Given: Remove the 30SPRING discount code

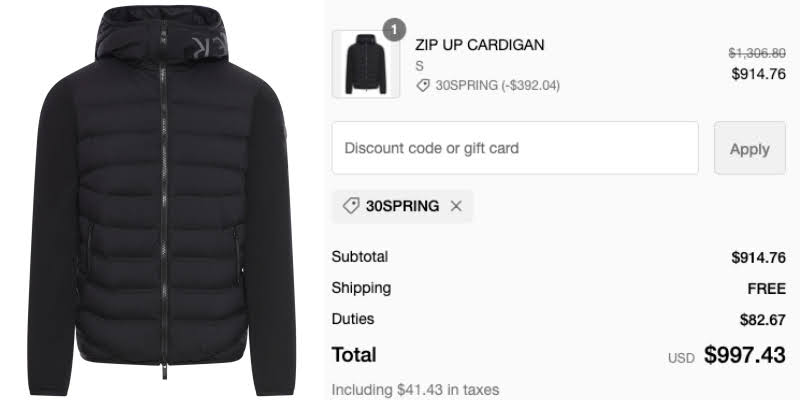Looking at the screenshot, I should pos(456,206).
